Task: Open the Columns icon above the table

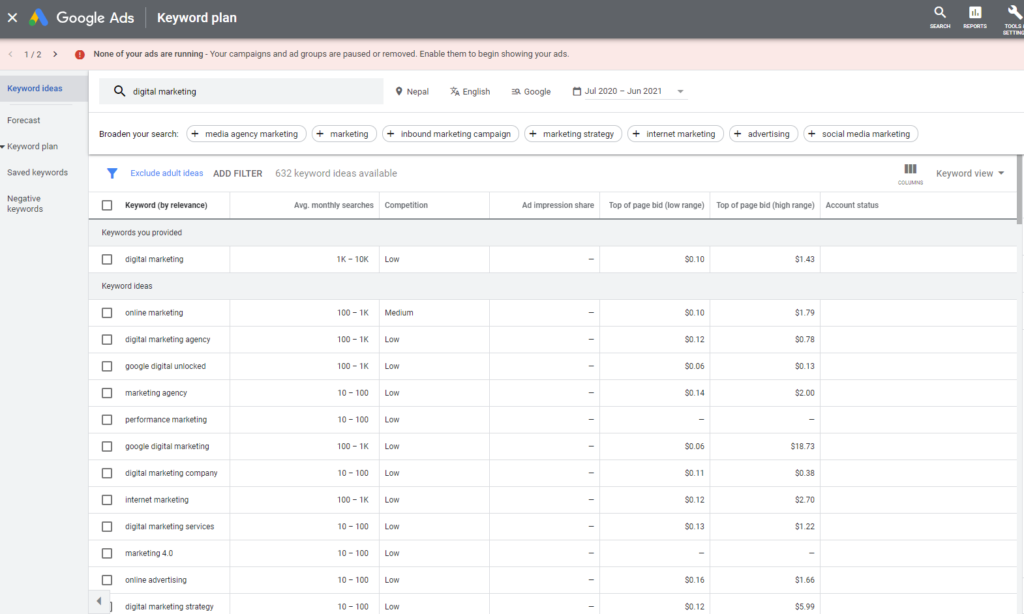Action: tap(910, 170)
